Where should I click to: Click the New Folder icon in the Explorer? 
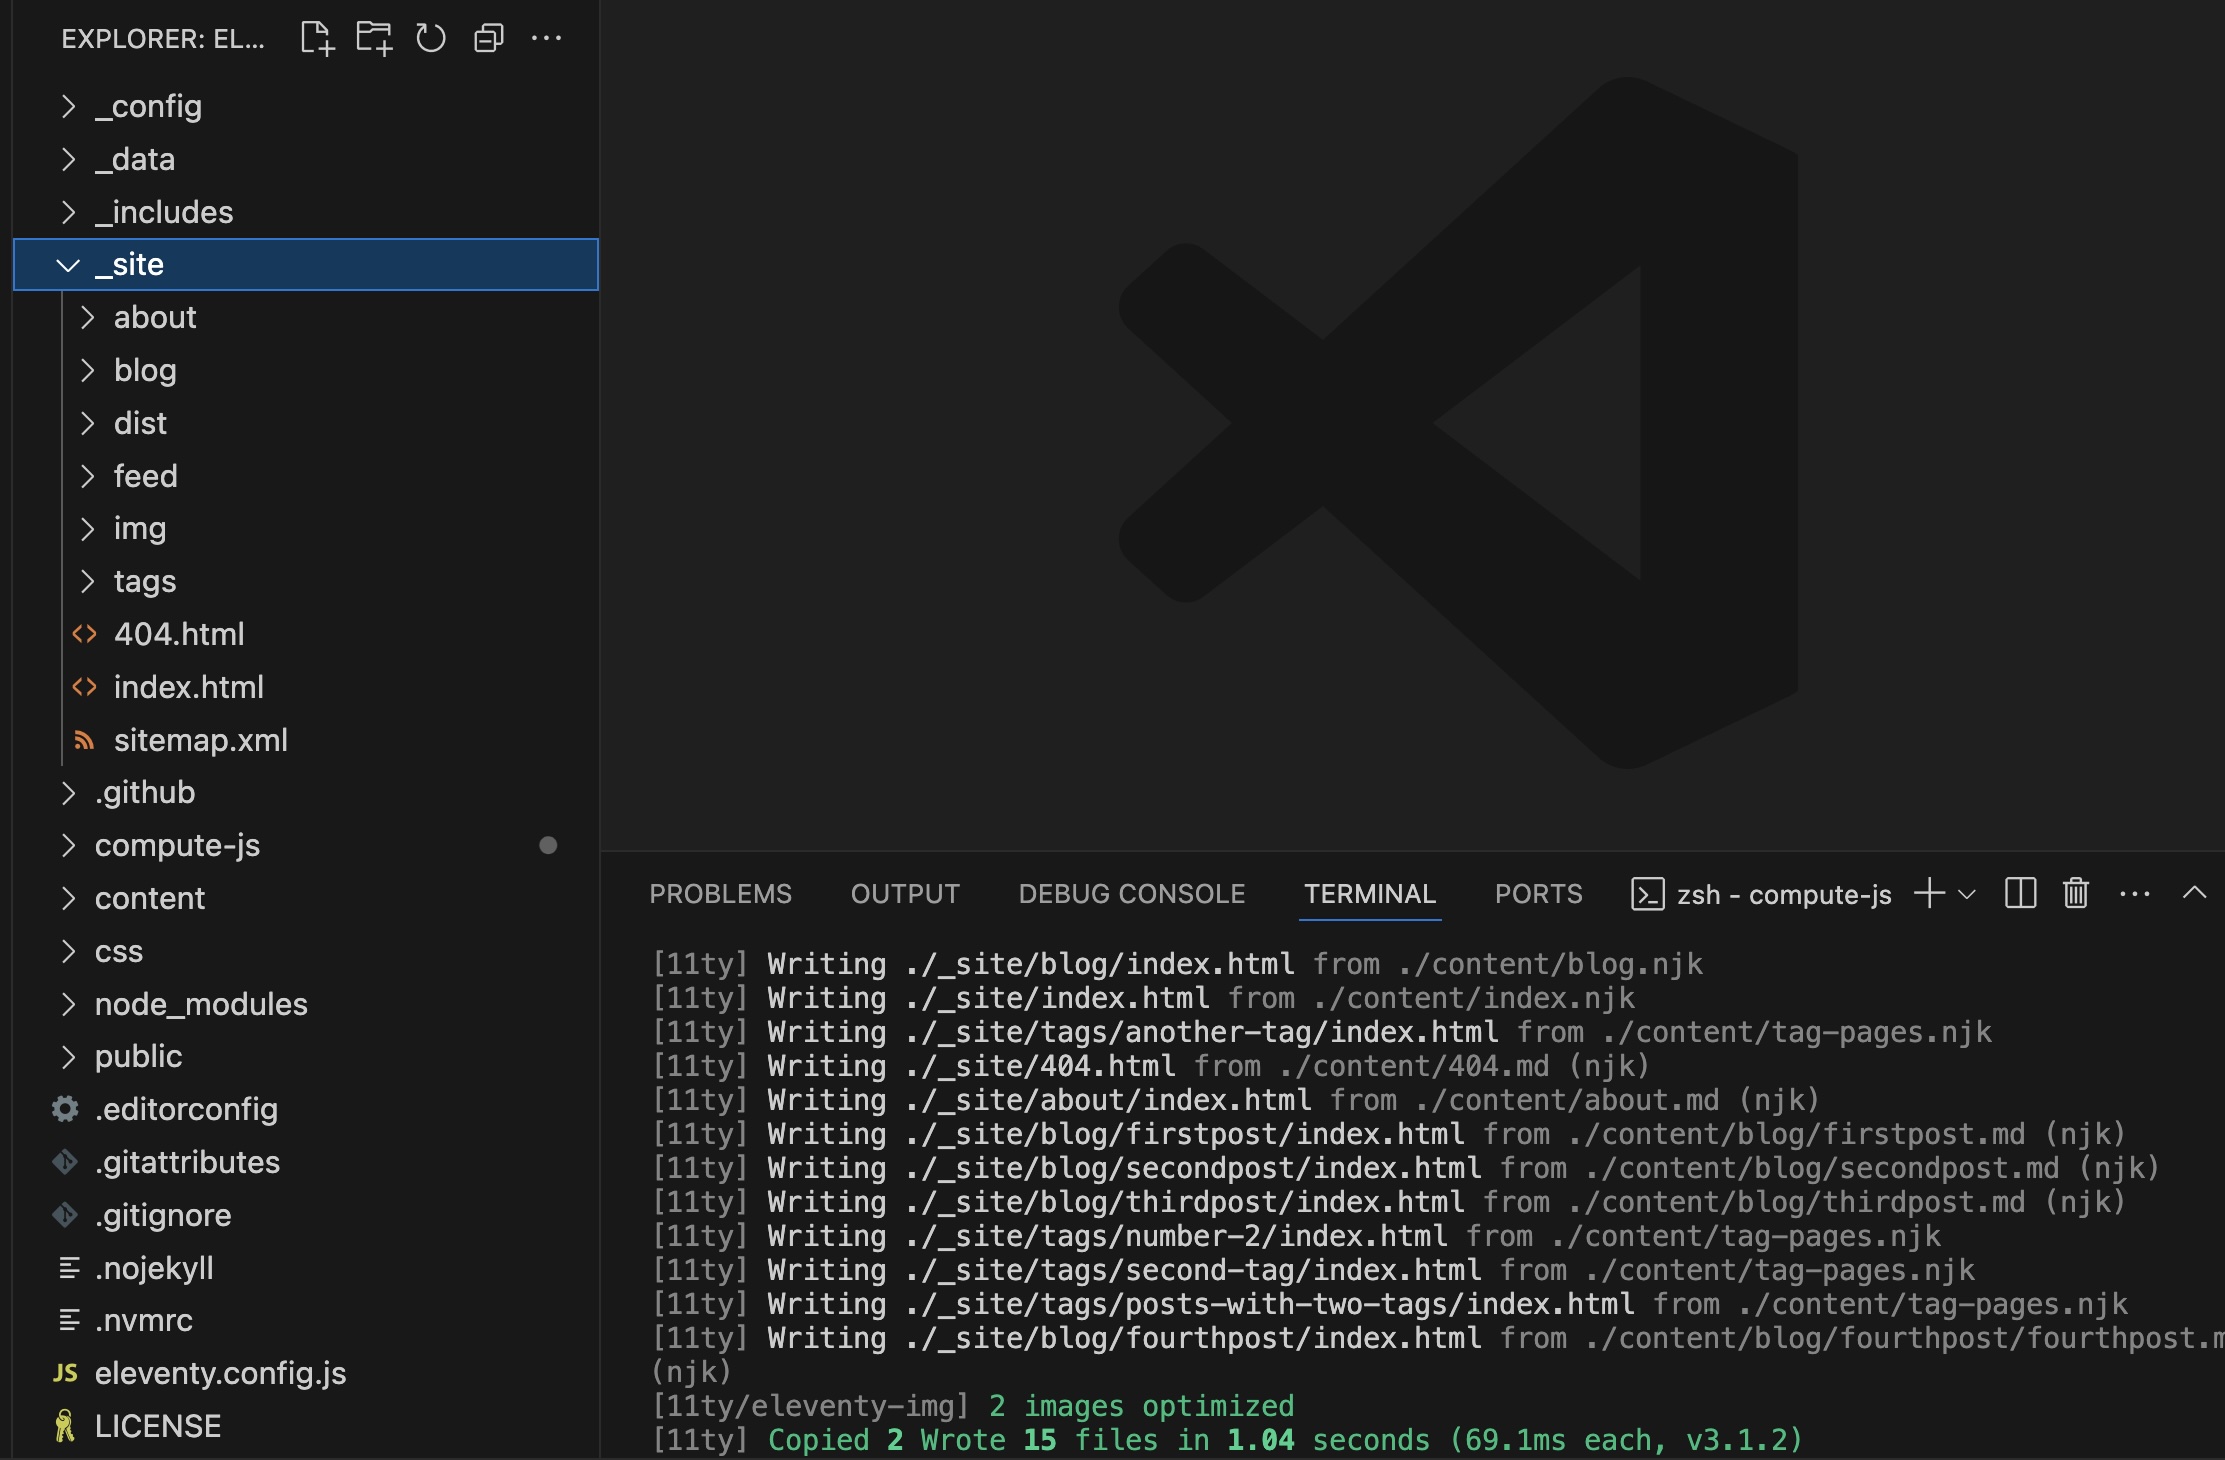[x=374, y=38]
